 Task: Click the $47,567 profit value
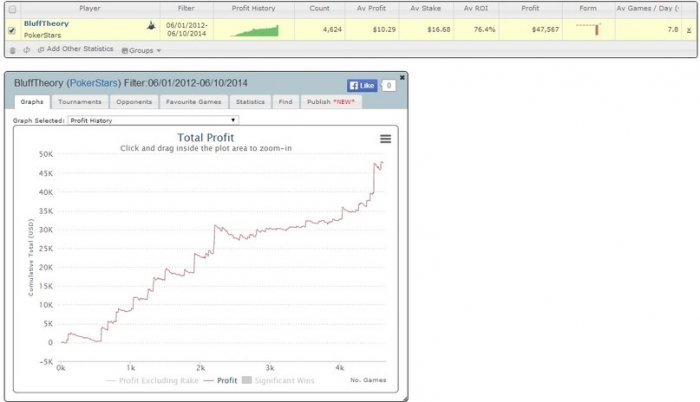(x=546, y=29)
